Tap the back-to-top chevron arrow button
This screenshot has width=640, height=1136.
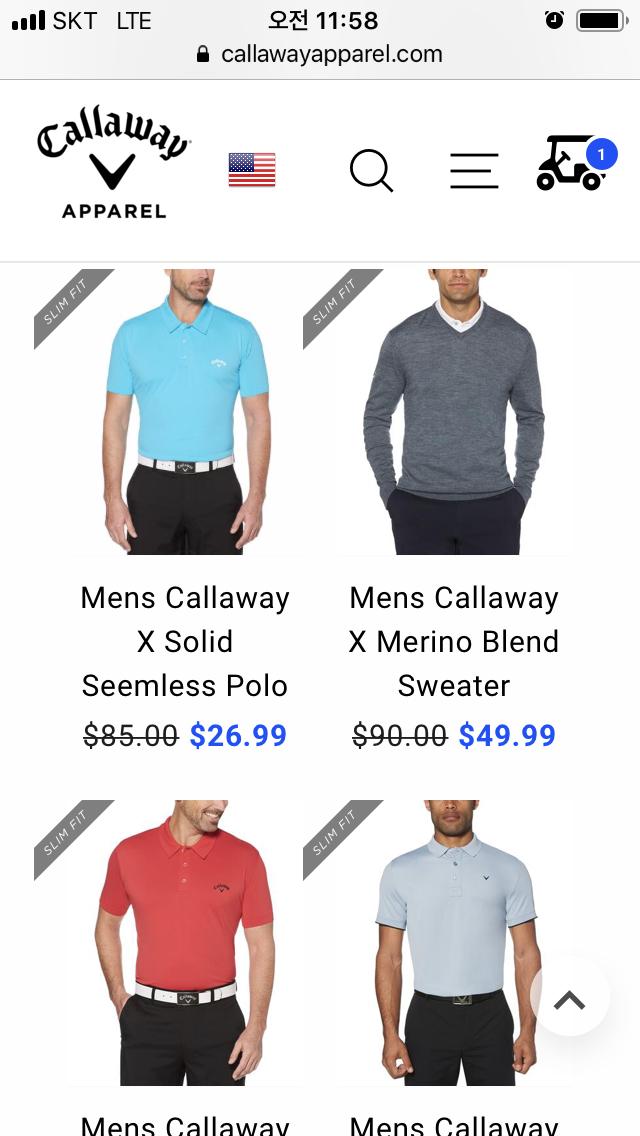569,1000
